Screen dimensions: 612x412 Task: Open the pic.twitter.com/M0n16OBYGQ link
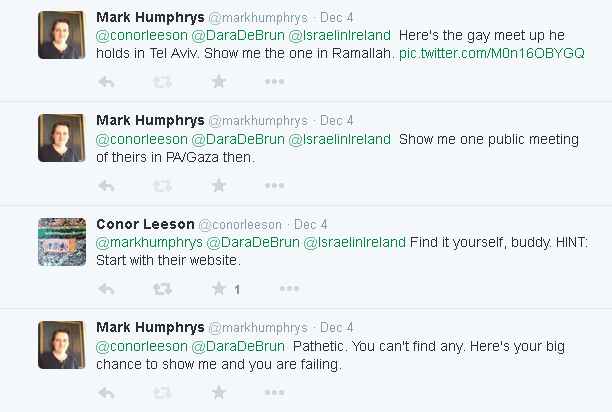point(491,52)
